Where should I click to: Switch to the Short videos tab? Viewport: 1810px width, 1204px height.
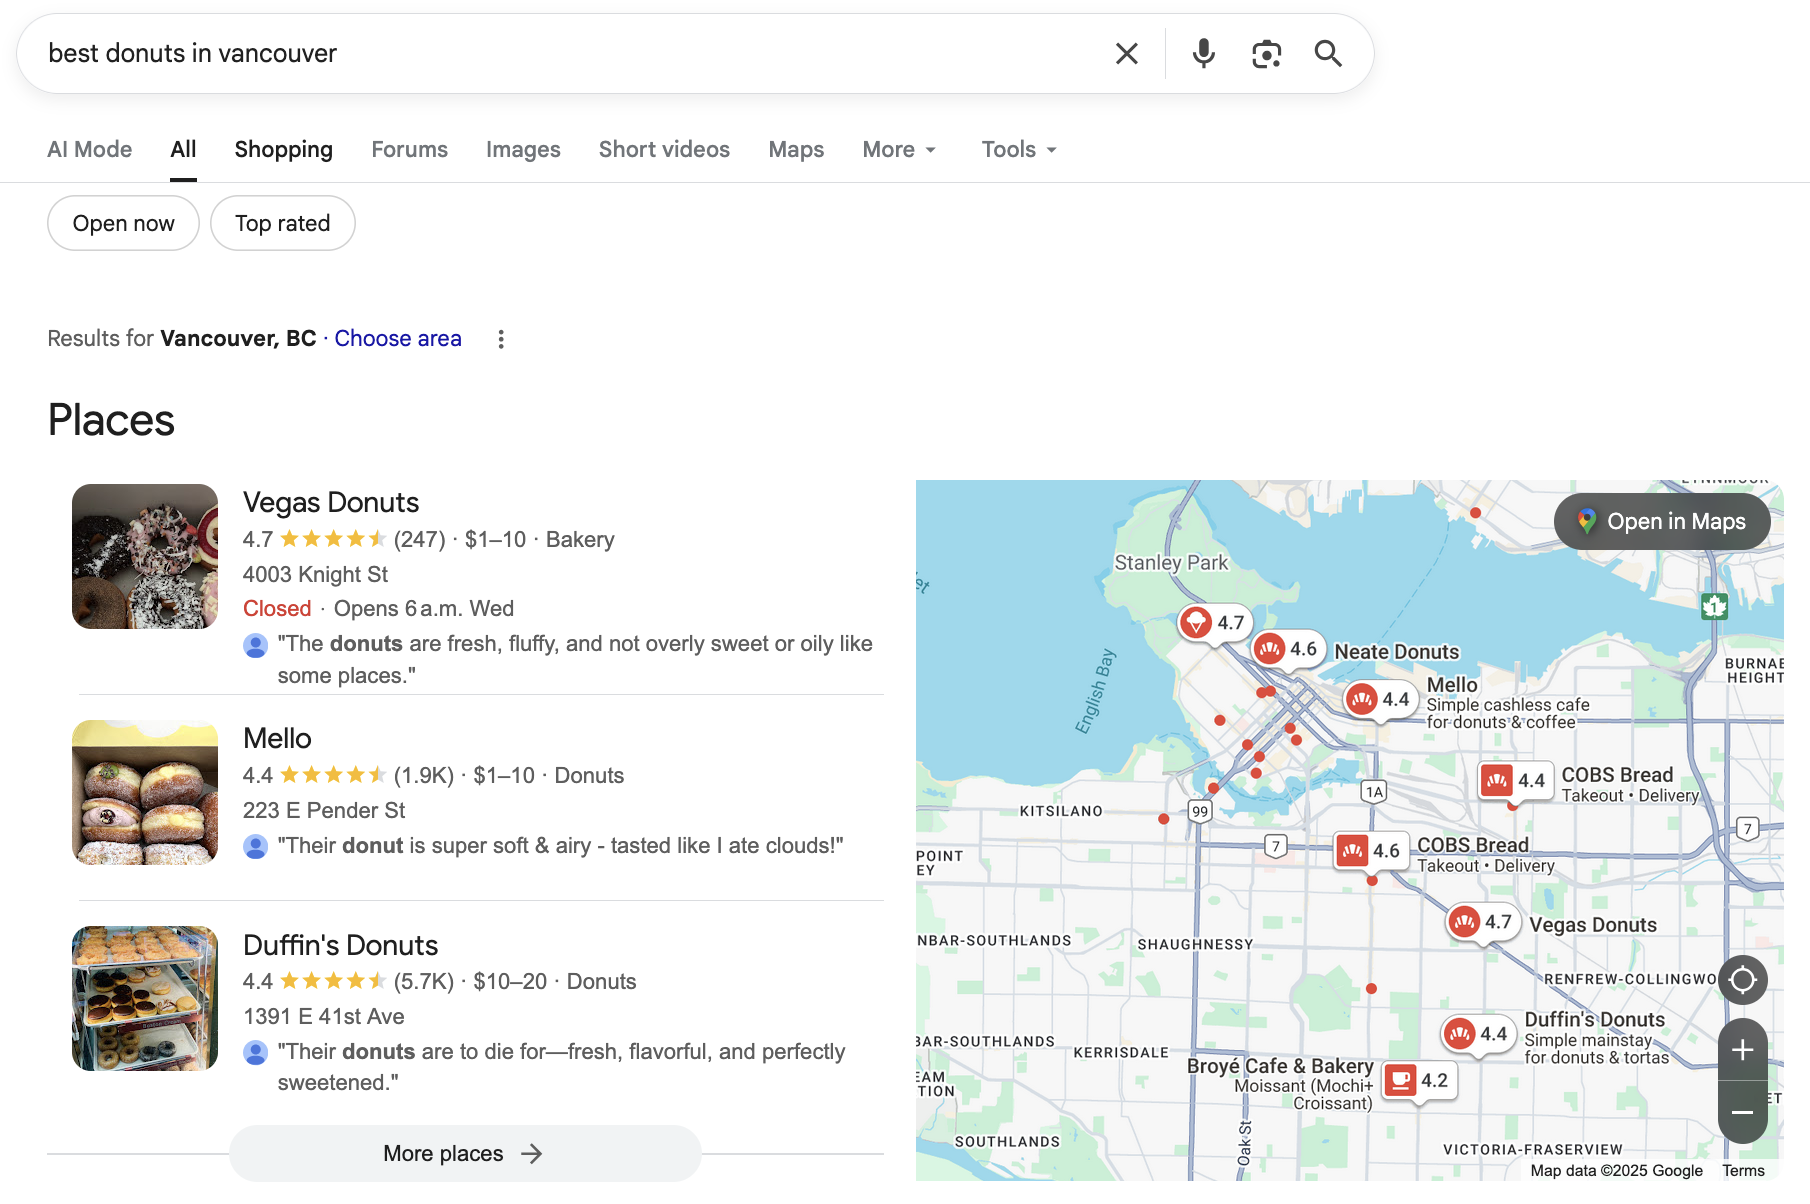[x=664, y=150]
